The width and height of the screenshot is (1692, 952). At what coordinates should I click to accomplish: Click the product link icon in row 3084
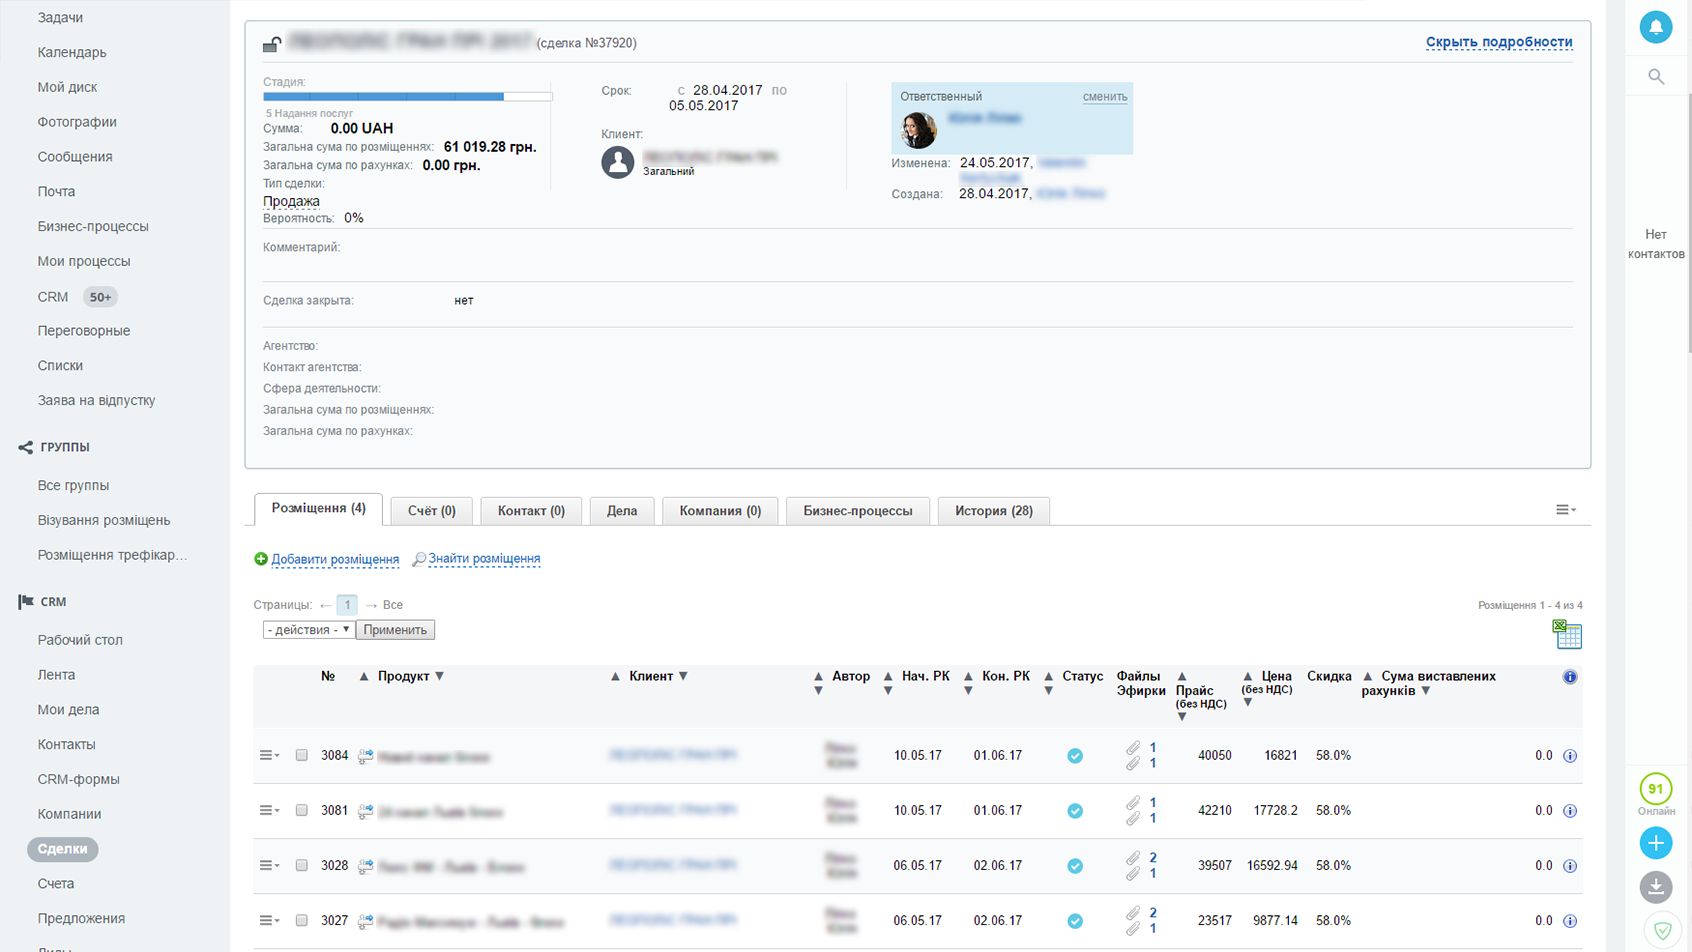click(365, 757)
